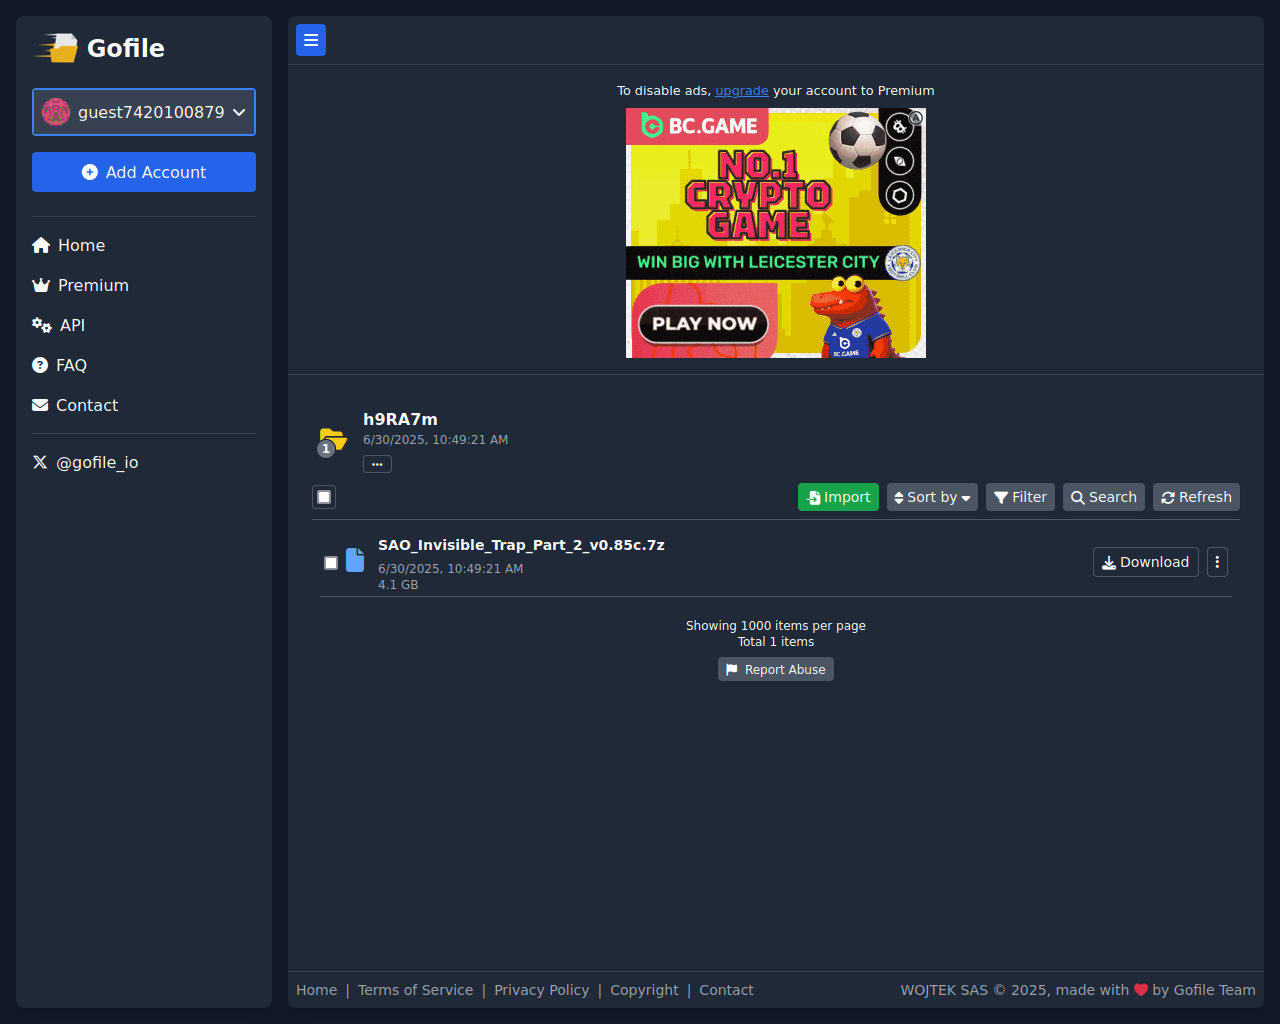The height and width of the screenshot is (1024, 1280).
Task: Open the API page in the sidebar
Action: [59, 325]
